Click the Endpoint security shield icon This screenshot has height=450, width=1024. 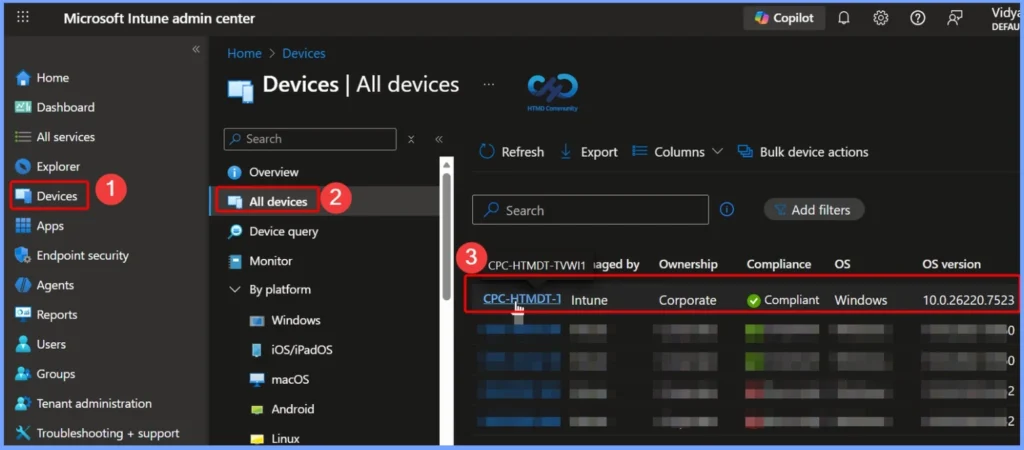(23, 255)
